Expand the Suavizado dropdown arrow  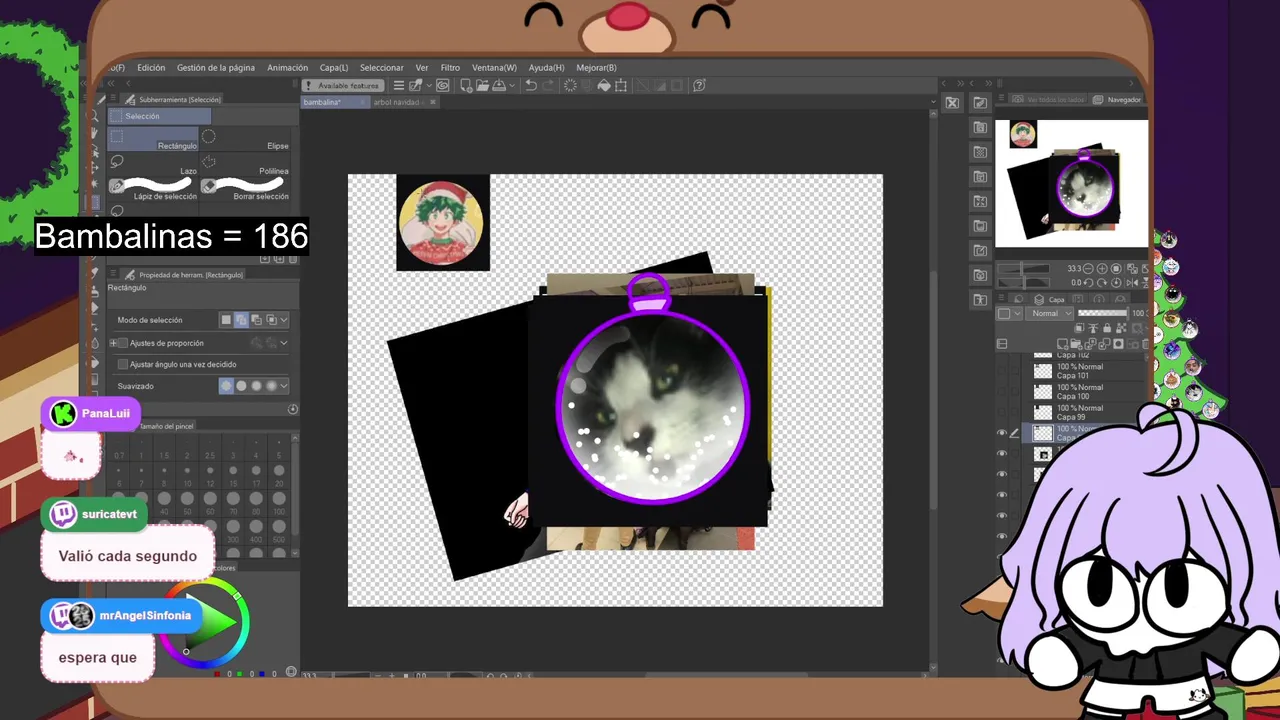pos(284,386)
